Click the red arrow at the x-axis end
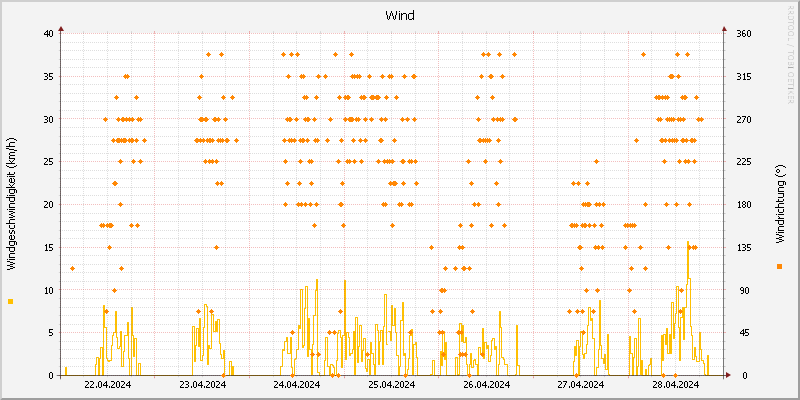The image size is (800, 400). coord(728,375)
